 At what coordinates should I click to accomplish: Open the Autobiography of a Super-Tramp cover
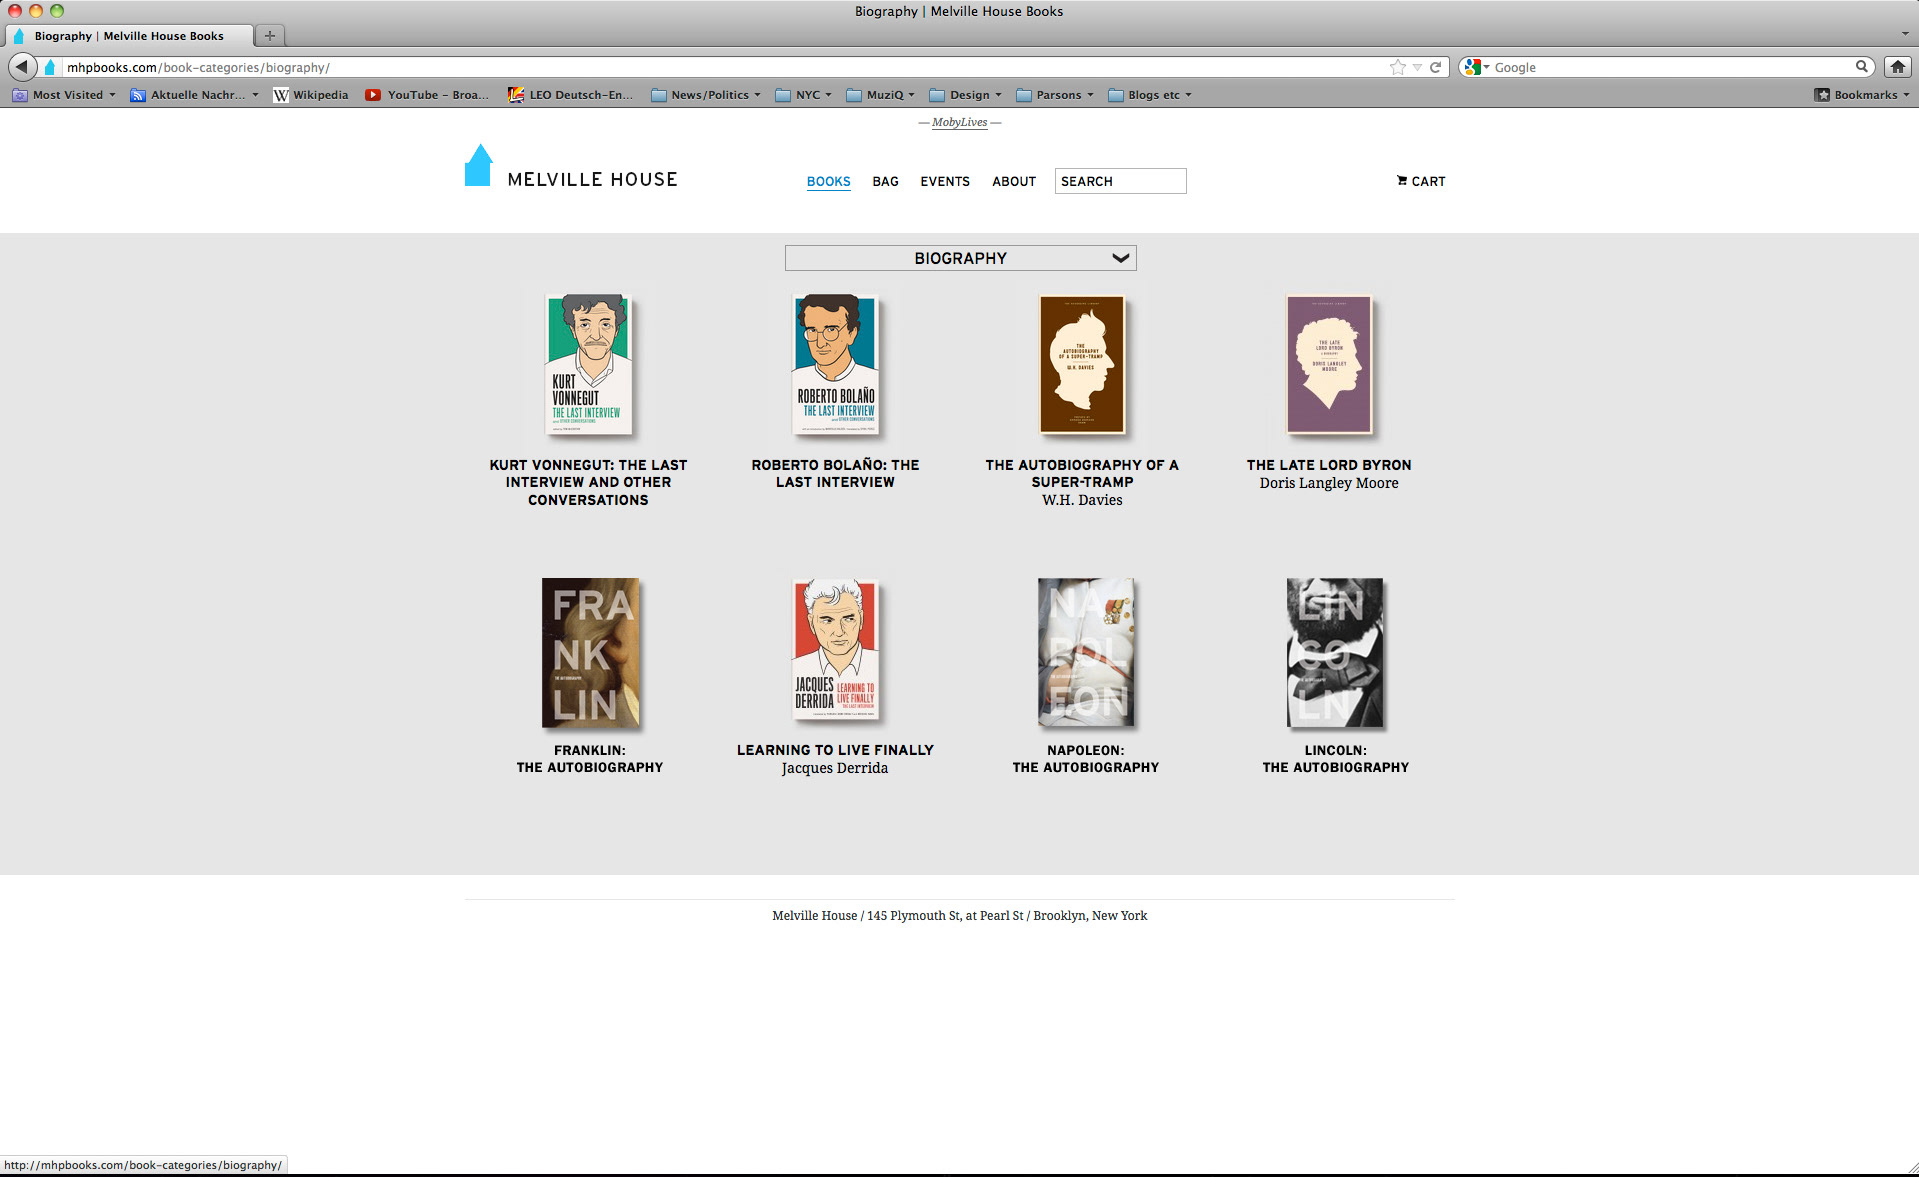tap(1082, 365)
